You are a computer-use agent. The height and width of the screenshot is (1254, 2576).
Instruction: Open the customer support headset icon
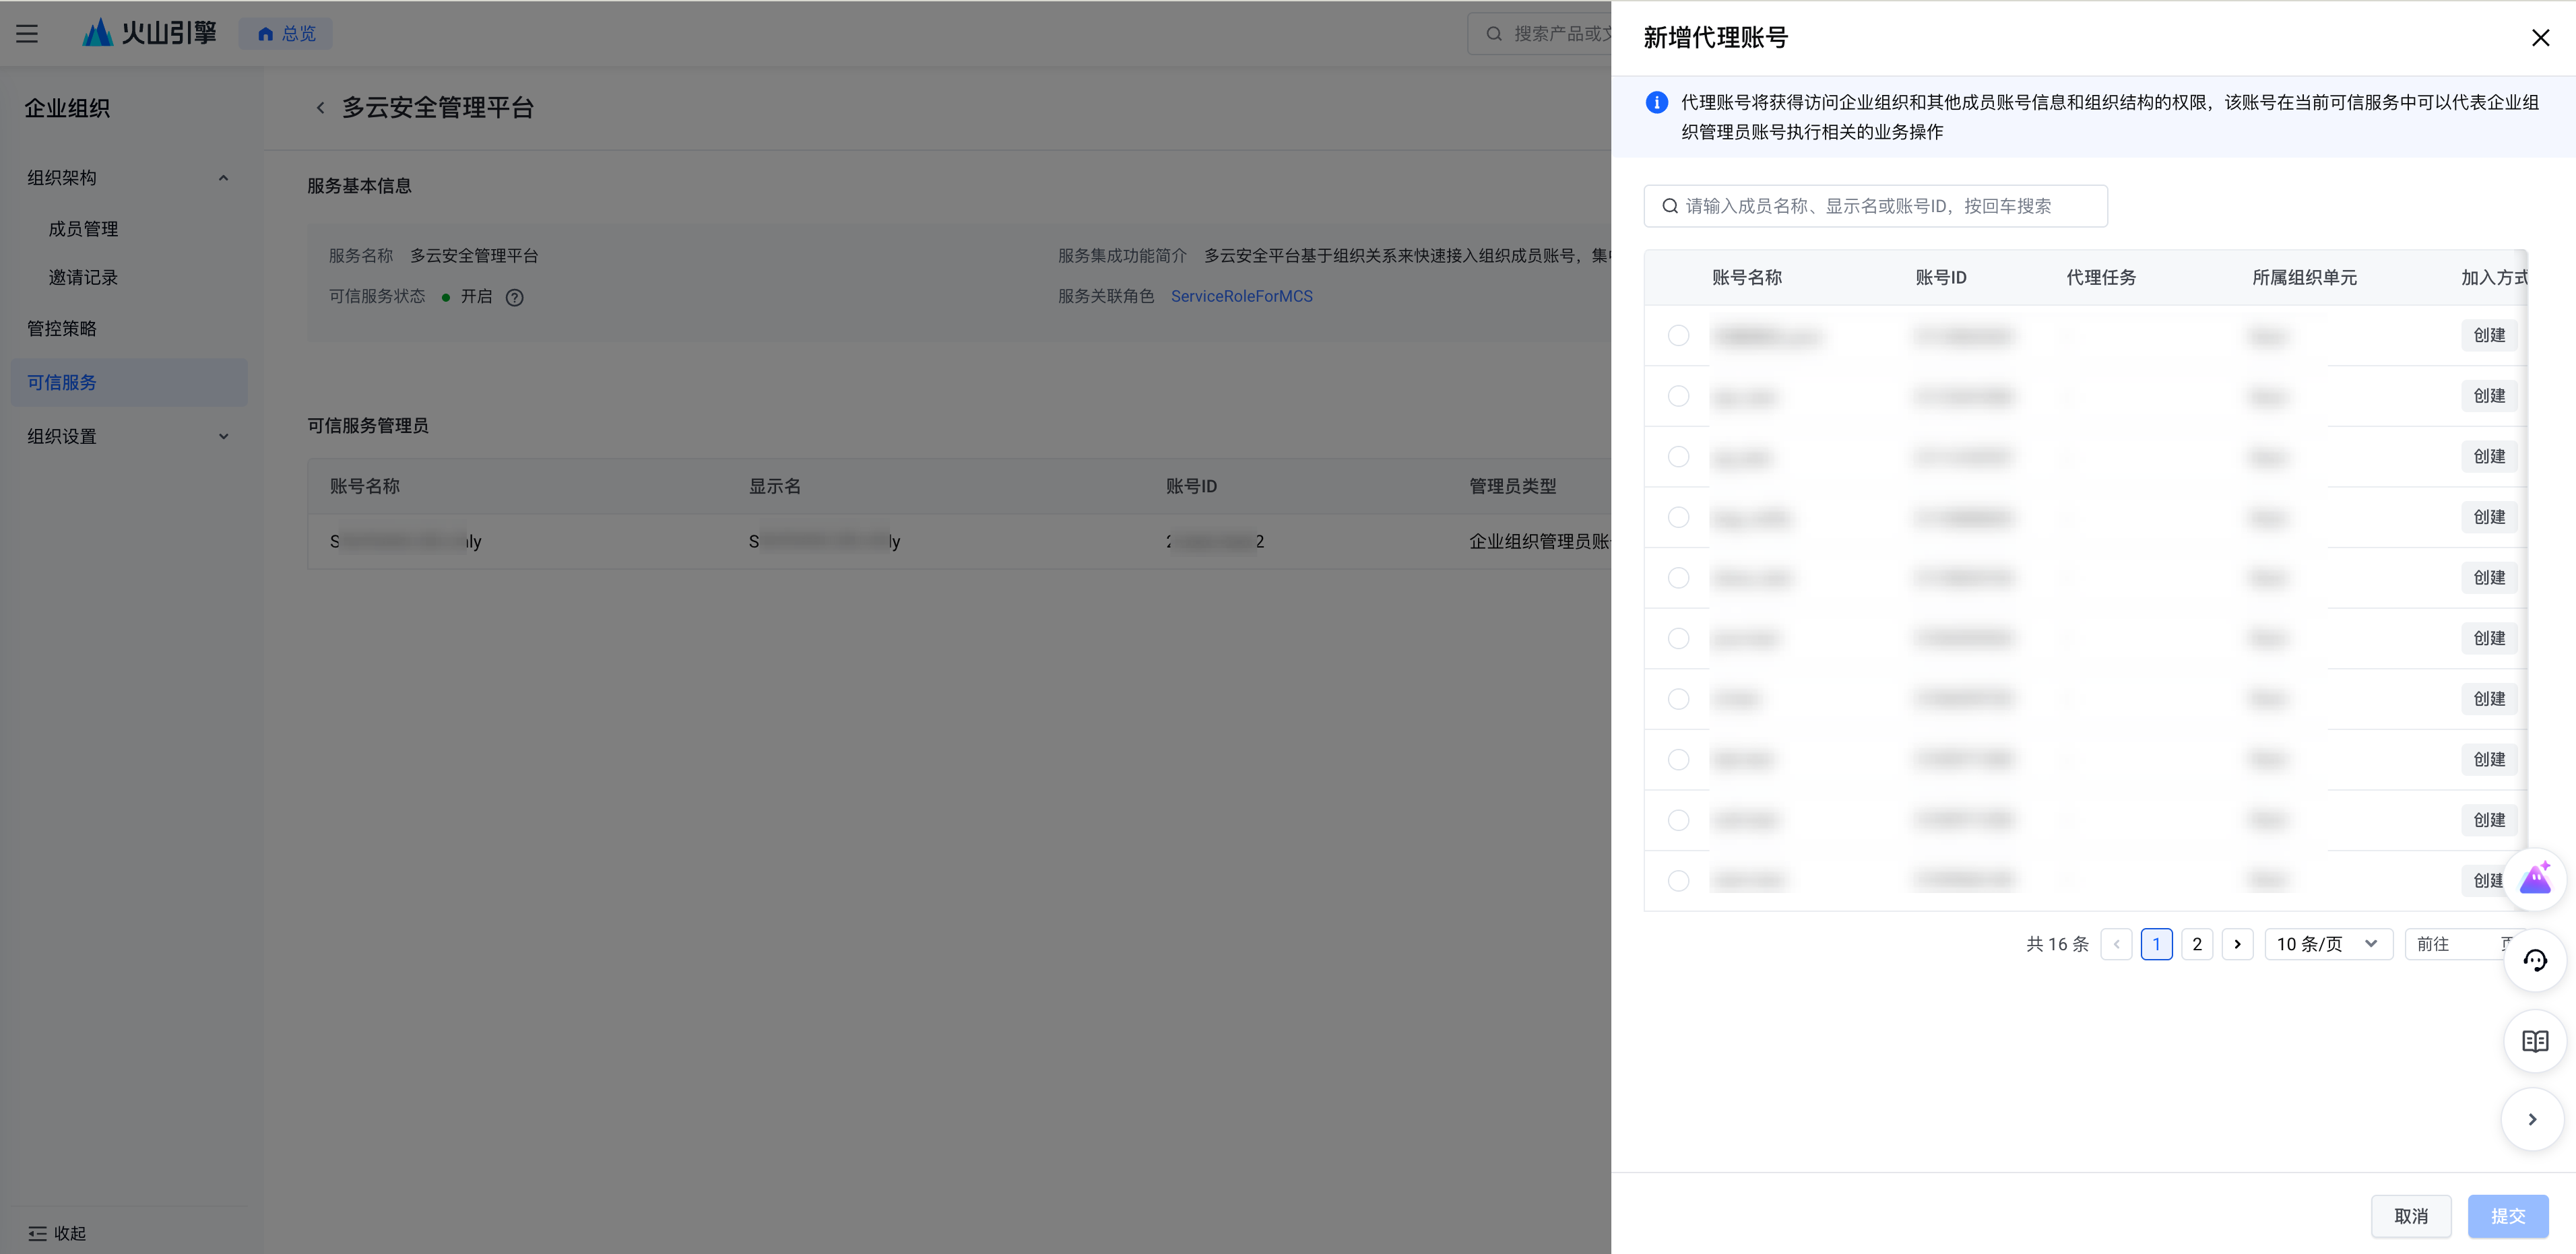2535,960
